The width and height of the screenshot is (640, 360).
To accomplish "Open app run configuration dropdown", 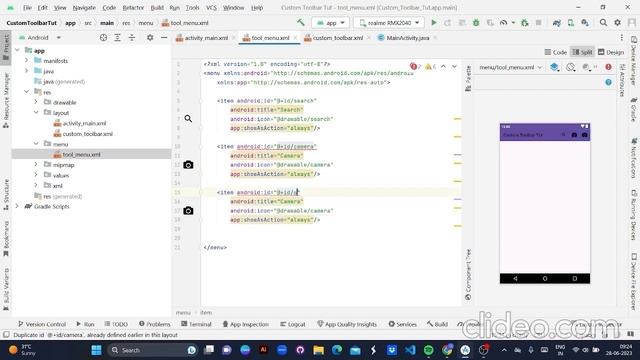I will tap(331, 23).
